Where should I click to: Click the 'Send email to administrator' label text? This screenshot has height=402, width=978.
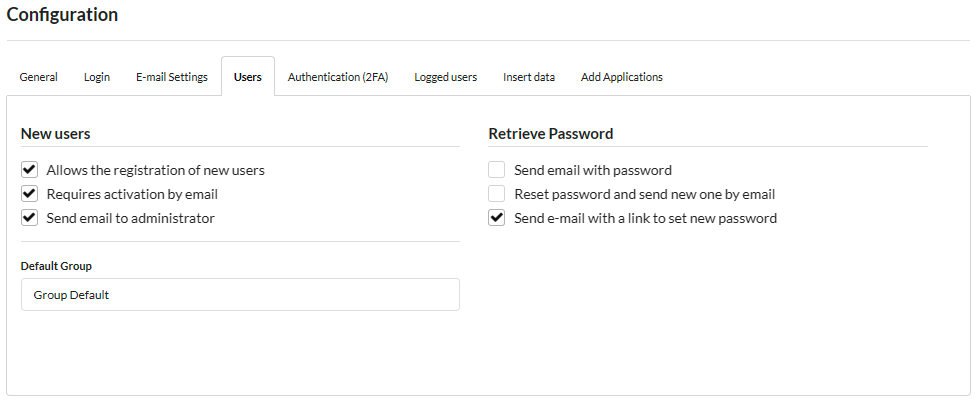click(x=130, y=218)
